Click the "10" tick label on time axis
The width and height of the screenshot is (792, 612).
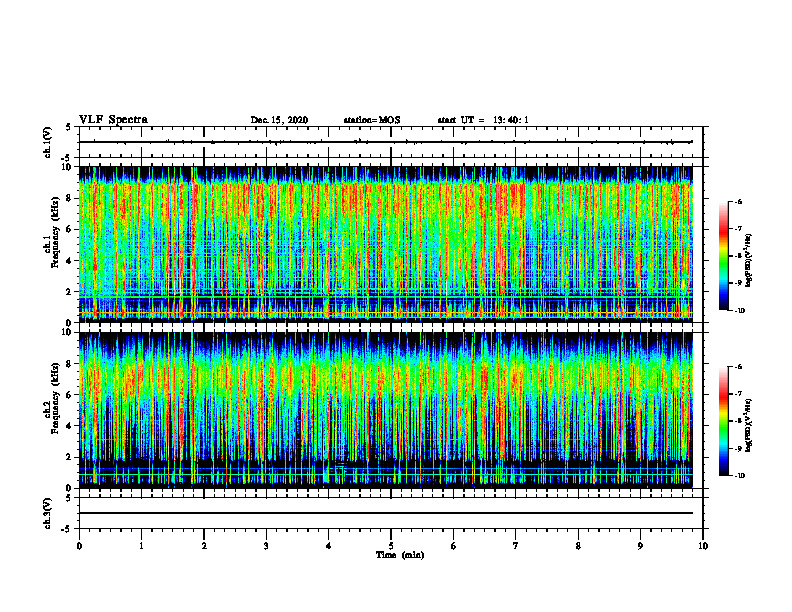[x=703, y=546]
